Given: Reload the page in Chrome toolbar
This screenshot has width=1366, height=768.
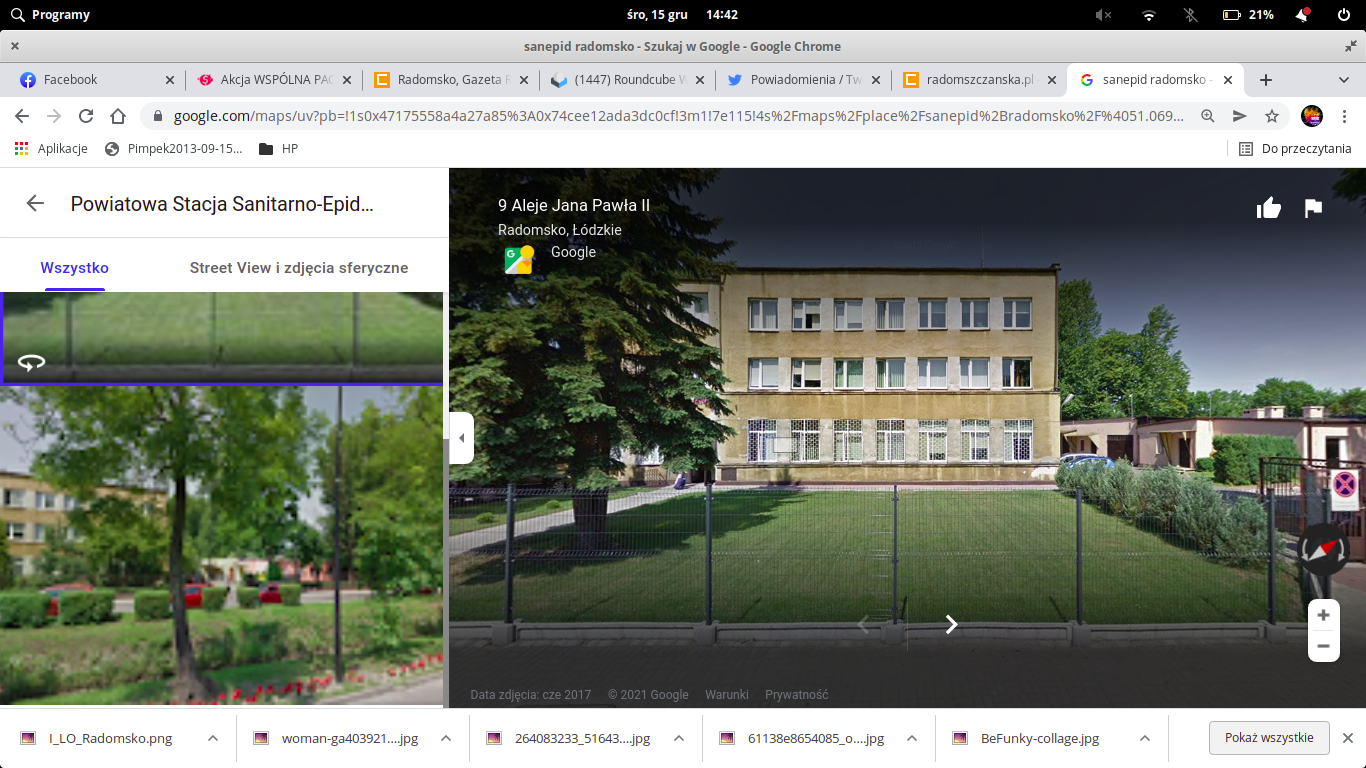Looking at the screenshot, I should 86,116.
